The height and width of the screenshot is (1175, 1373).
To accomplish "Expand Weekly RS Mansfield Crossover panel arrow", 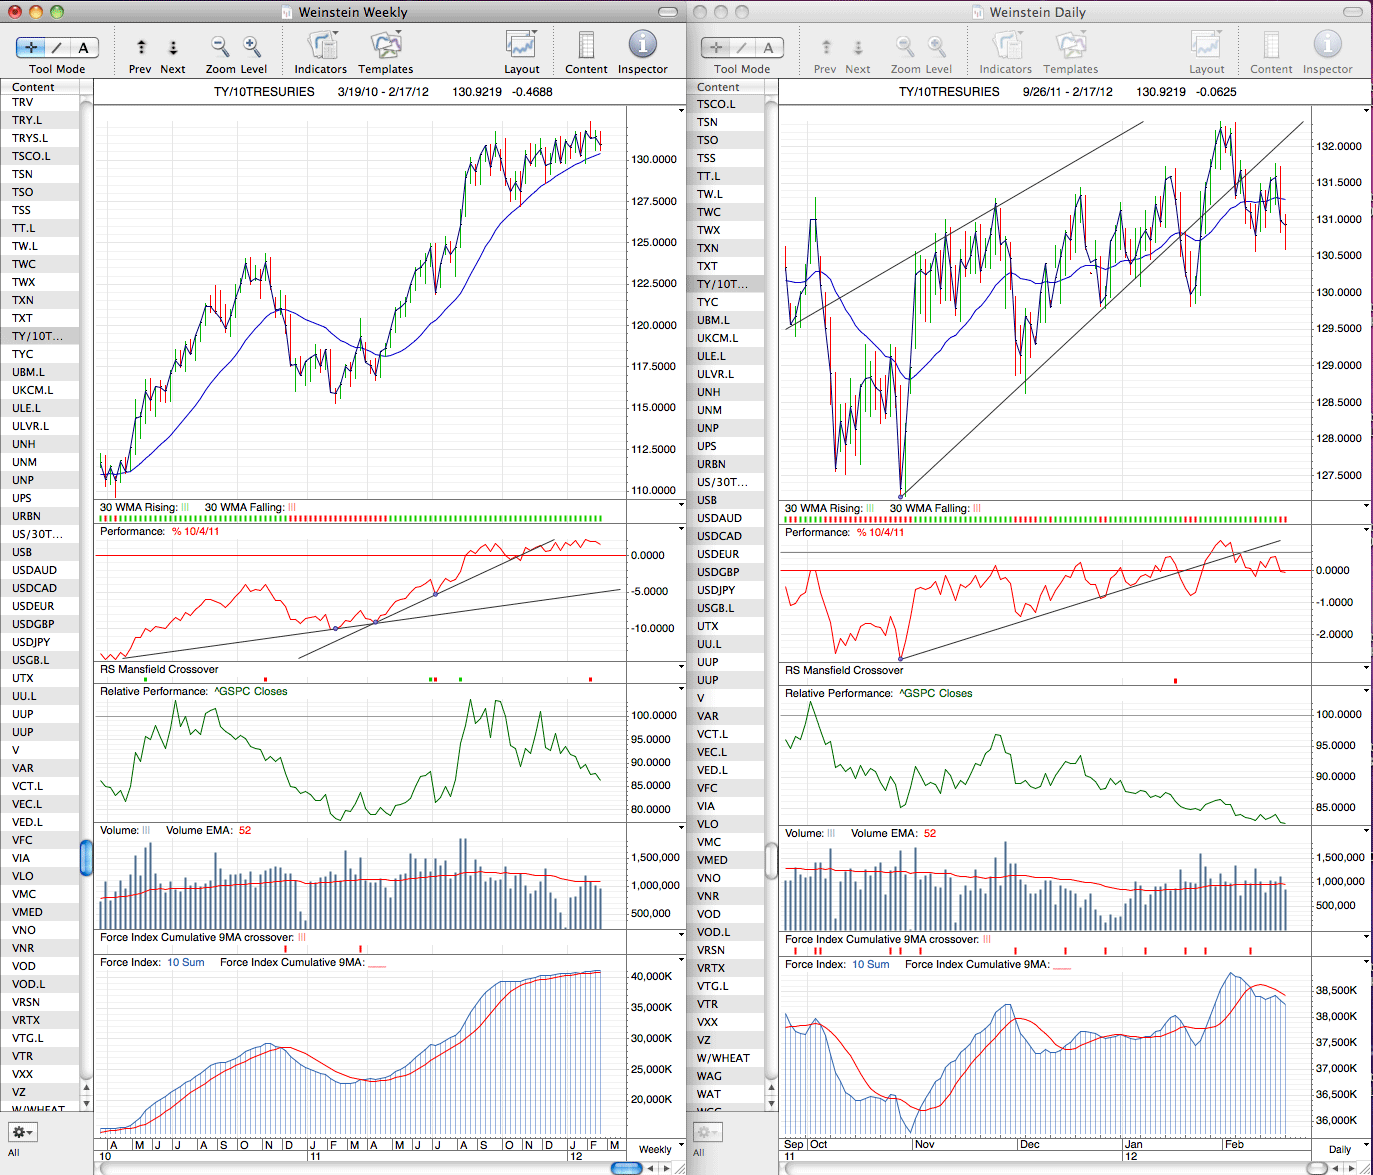I will [681, 668].
